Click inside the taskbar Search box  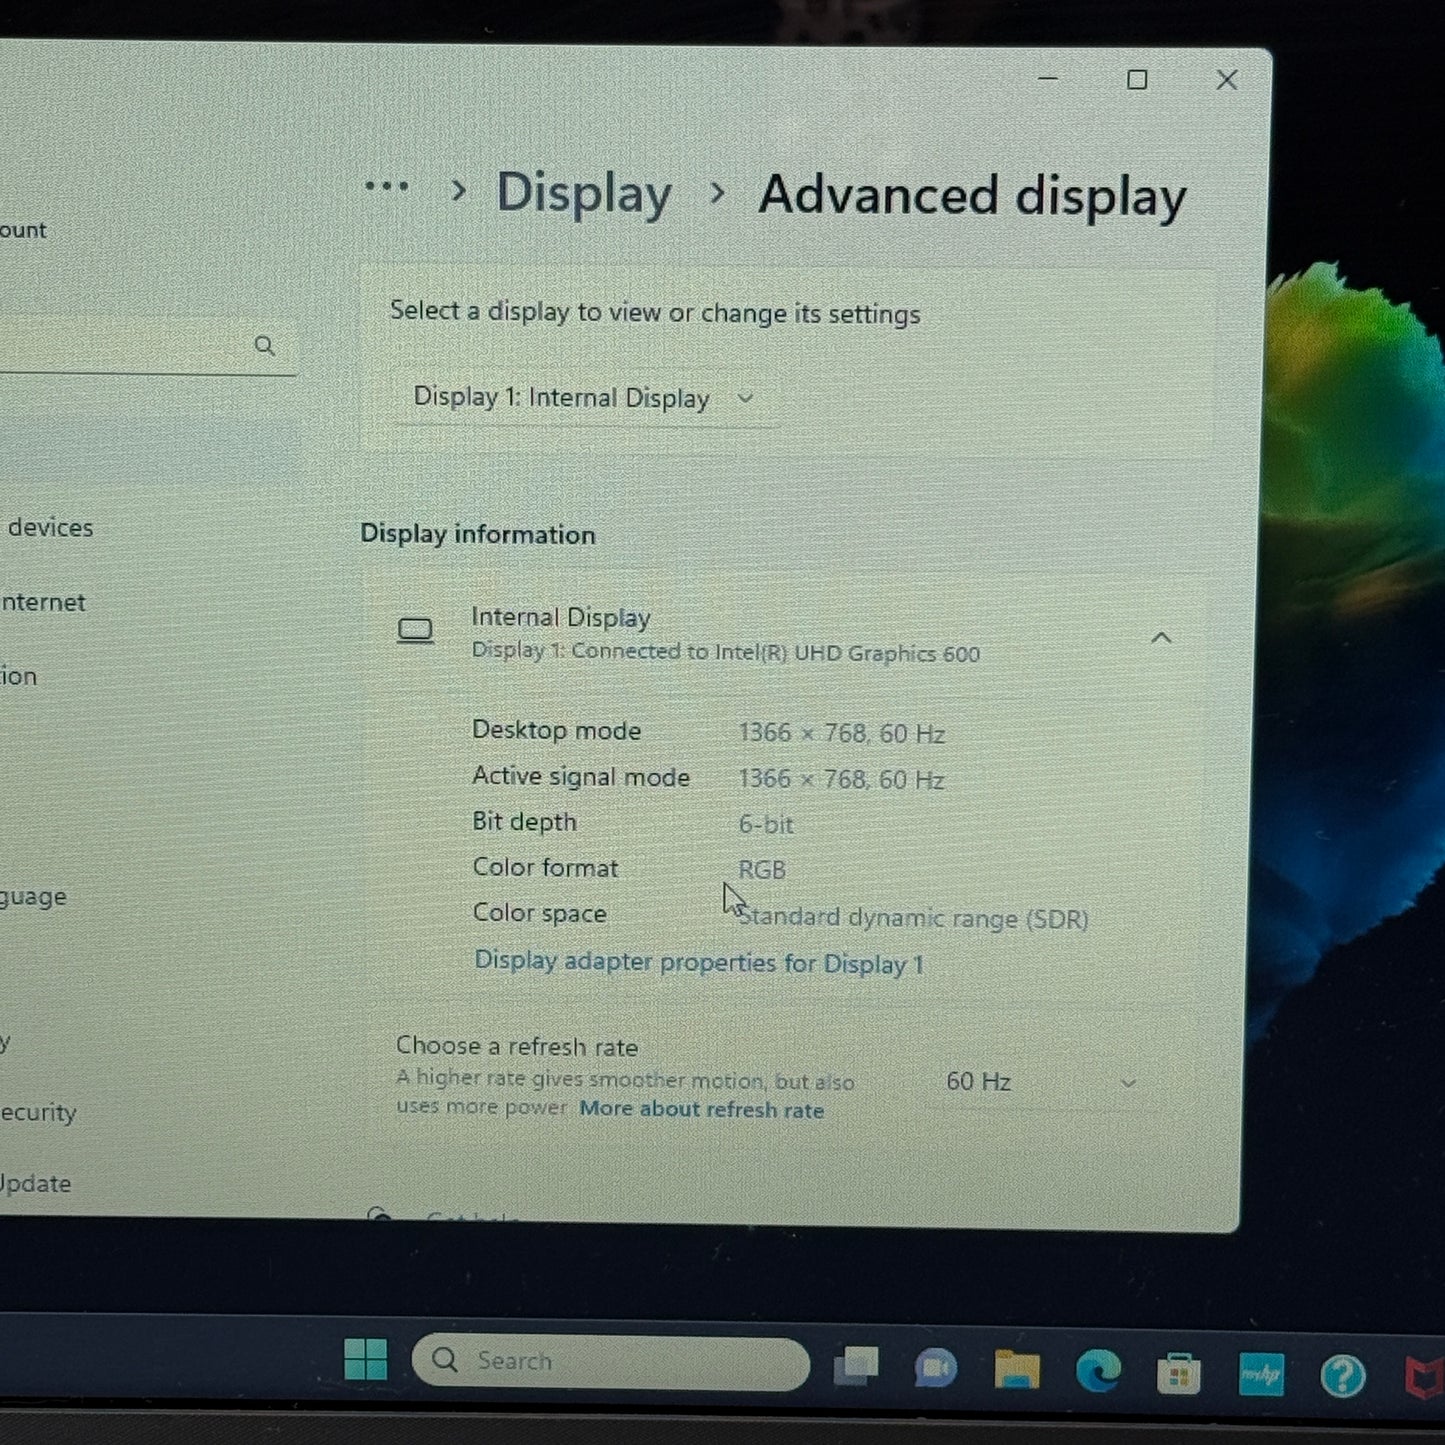(610, 1360)
